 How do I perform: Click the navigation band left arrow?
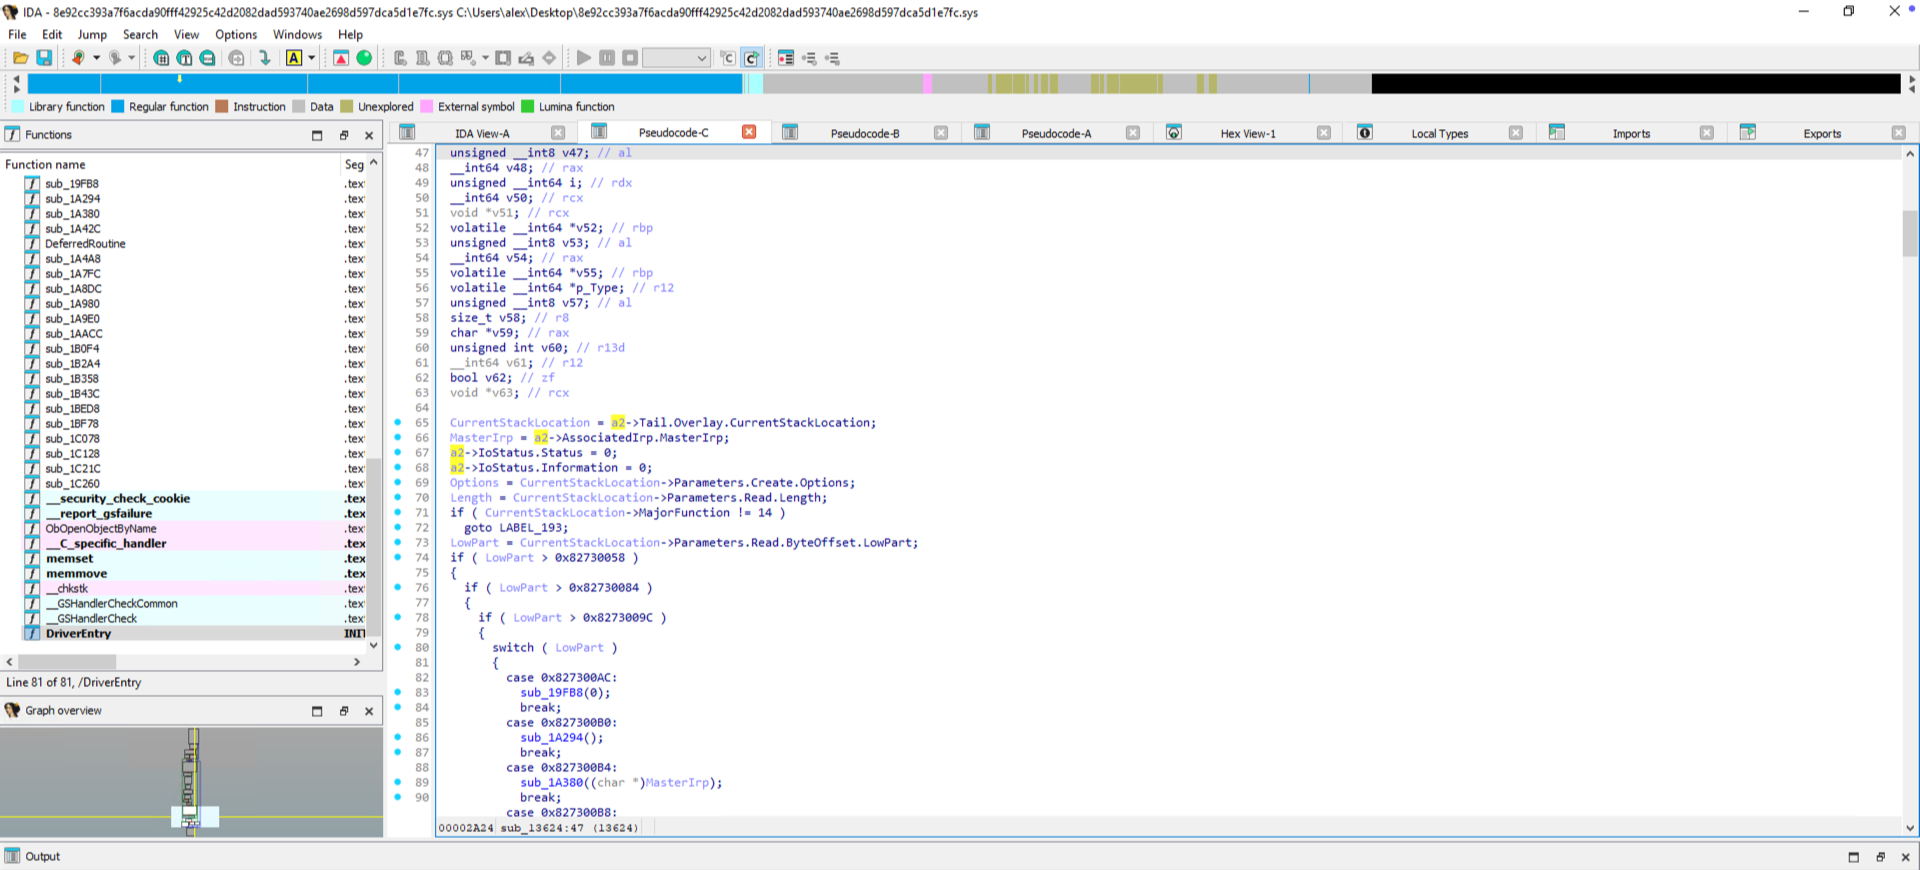coord(15,77)
